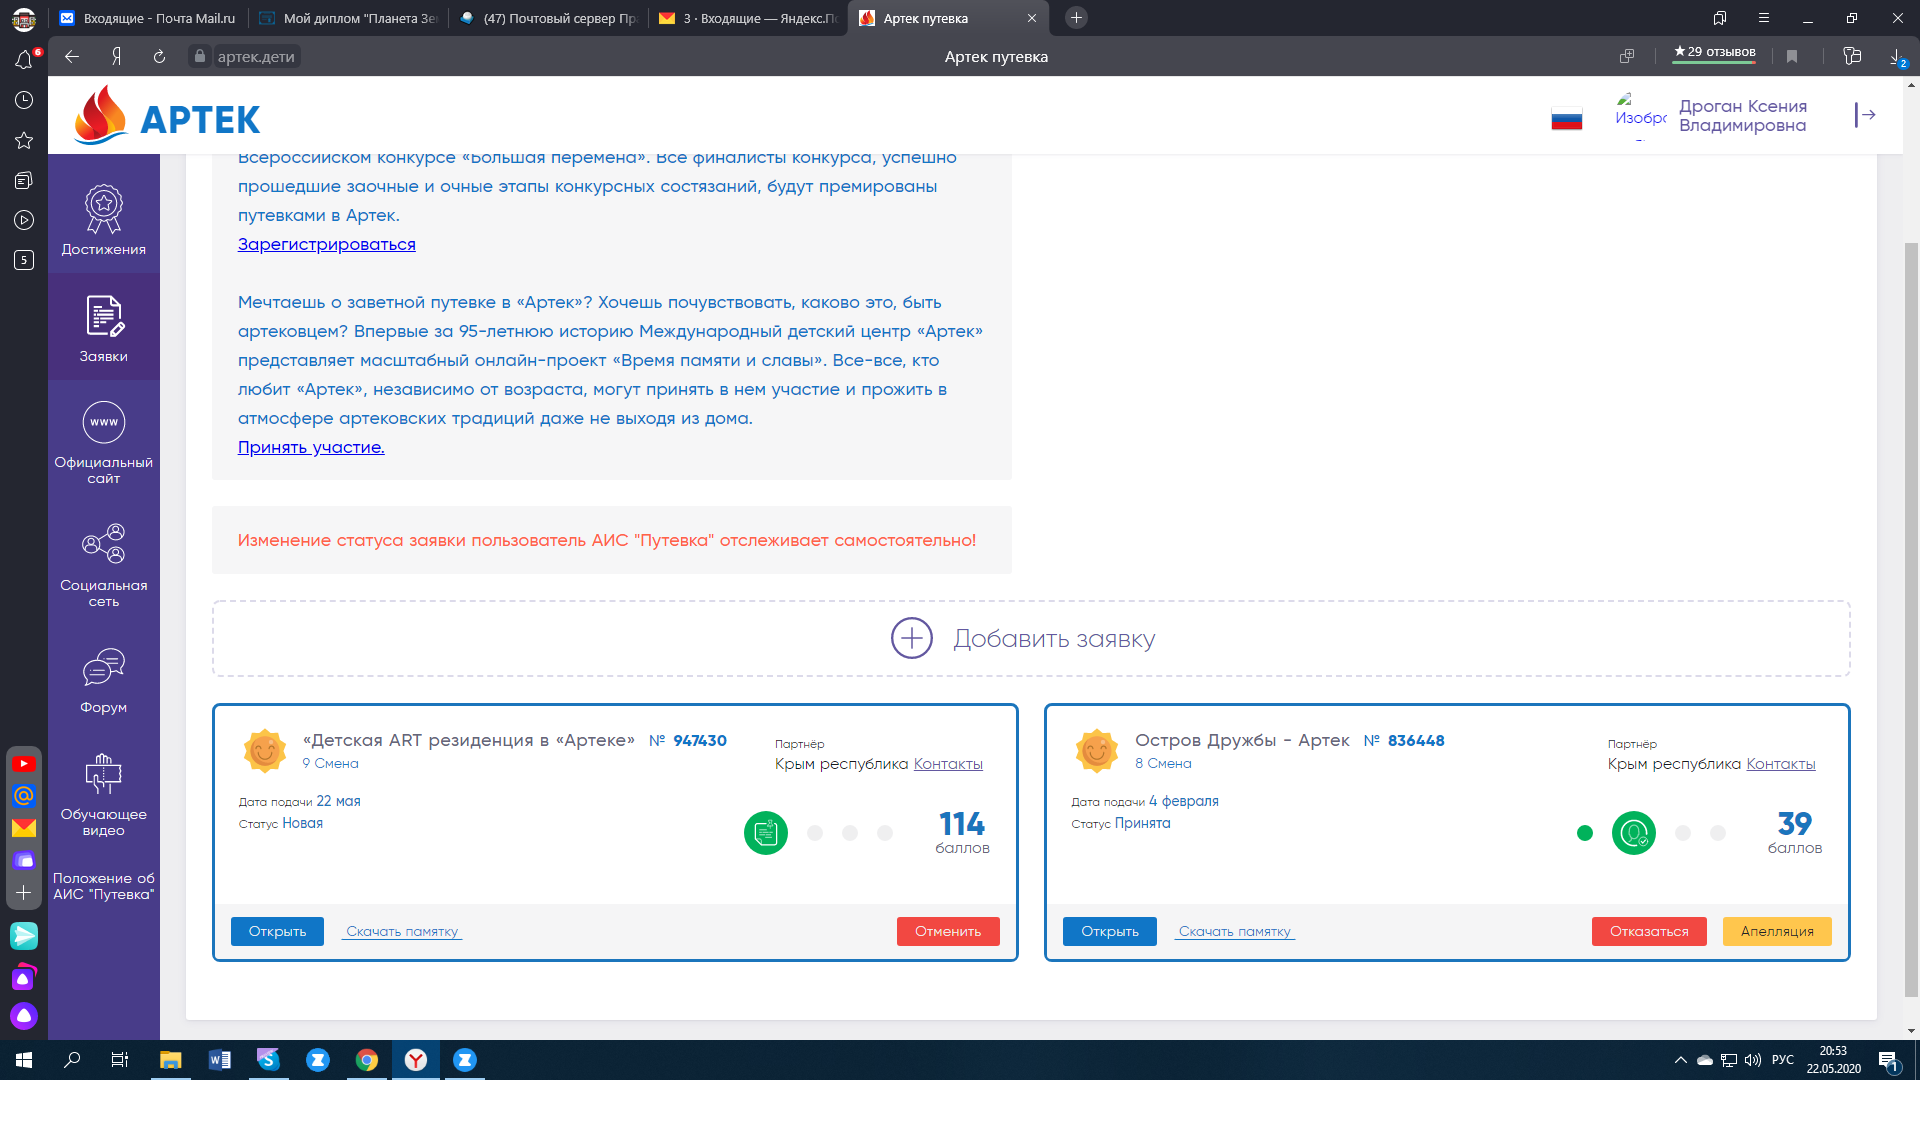Viewport: 1920px width, 1132px height.
Task: Open the Заявки section in the sidebar
Action: click(x=104, y=327)
